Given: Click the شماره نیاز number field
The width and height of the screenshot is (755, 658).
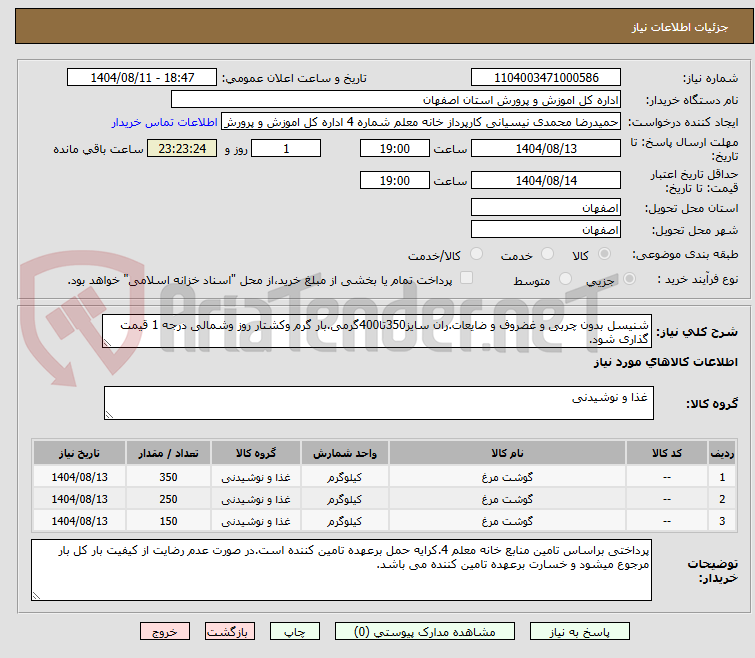Looking at the screenshot, I should (545, 78).
